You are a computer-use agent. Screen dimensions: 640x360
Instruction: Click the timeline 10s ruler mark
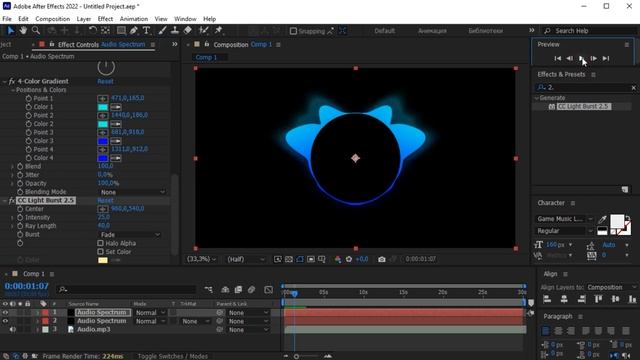pyautogui.click(x=363, y=292)
